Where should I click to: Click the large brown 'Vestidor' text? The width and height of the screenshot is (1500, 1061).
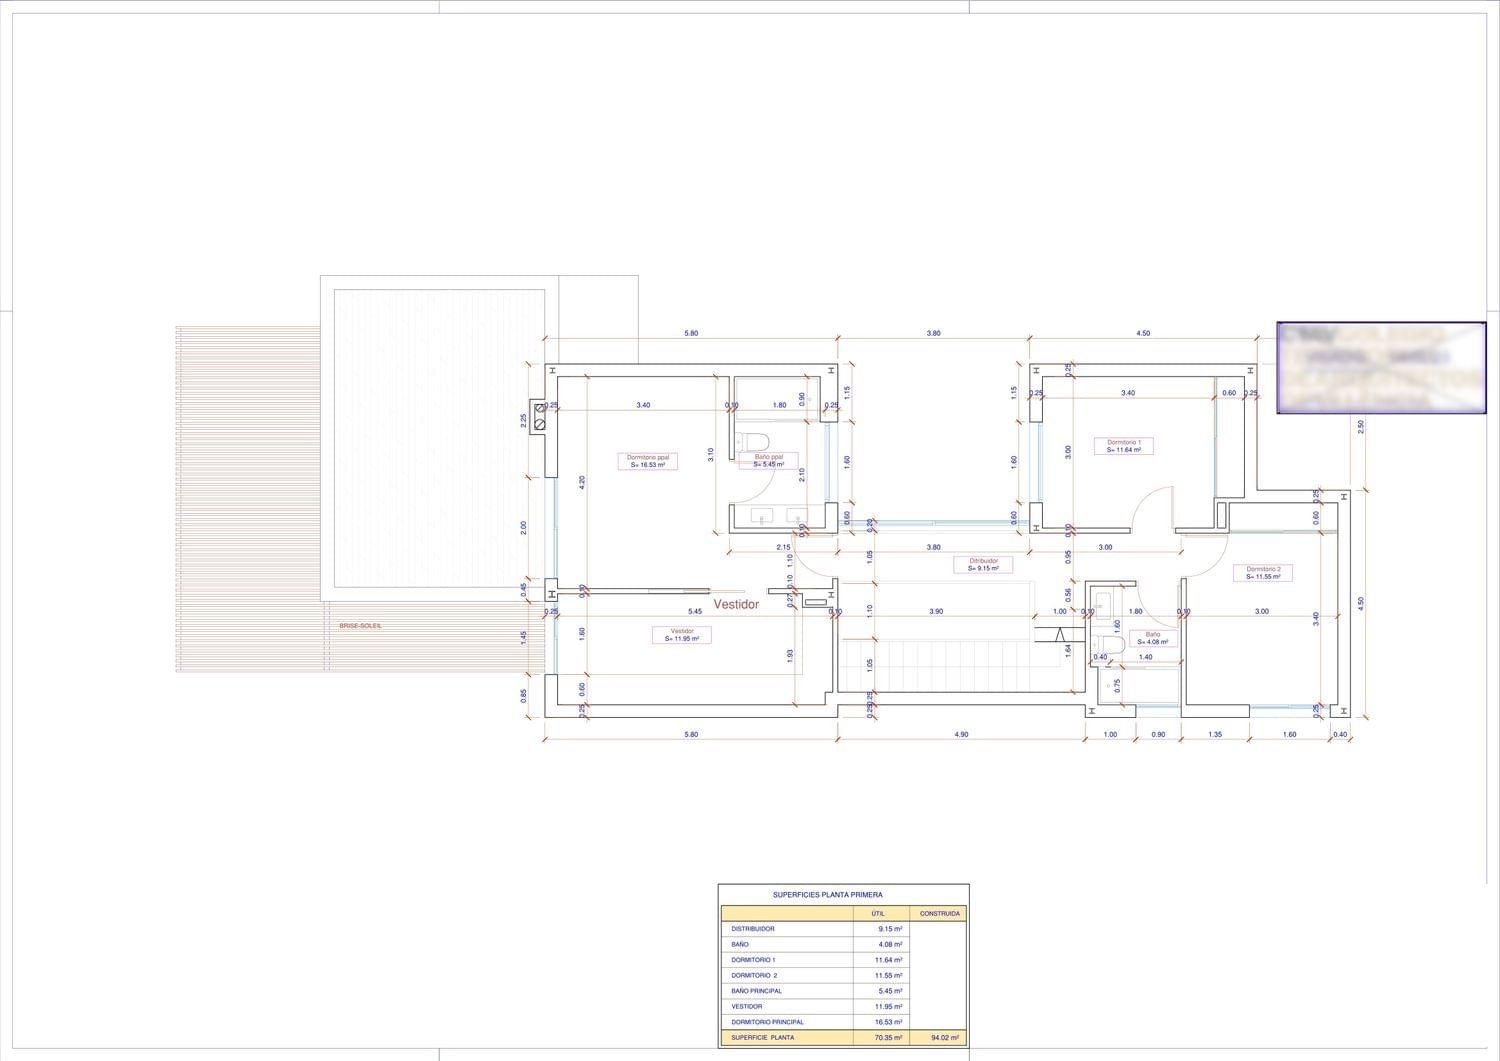click(x=736, y=605)
